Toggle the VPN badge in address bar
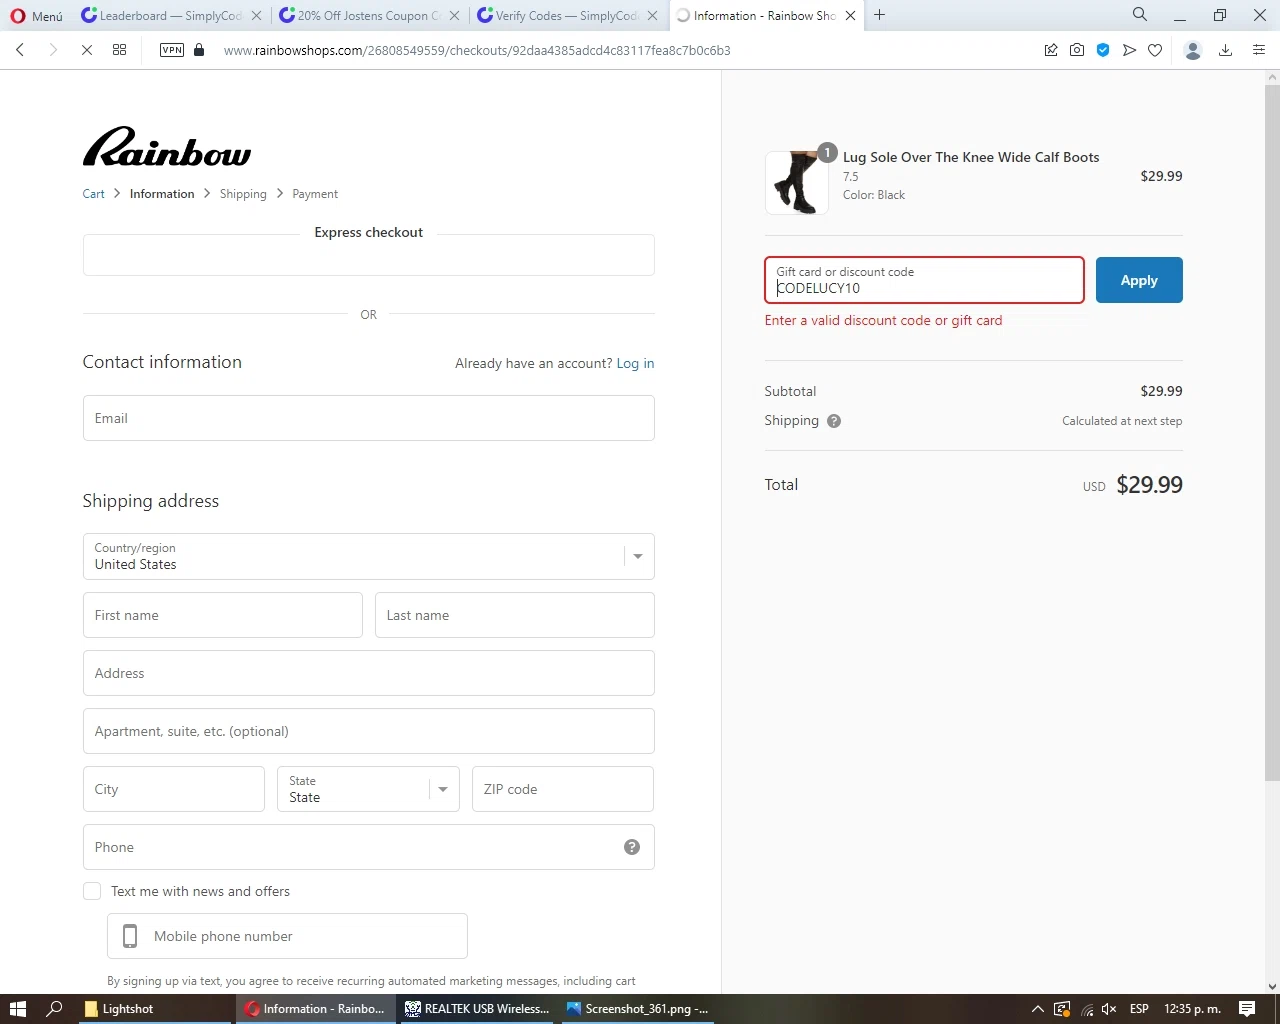The image size is (1280, 1024). click(x=172, y=50)
